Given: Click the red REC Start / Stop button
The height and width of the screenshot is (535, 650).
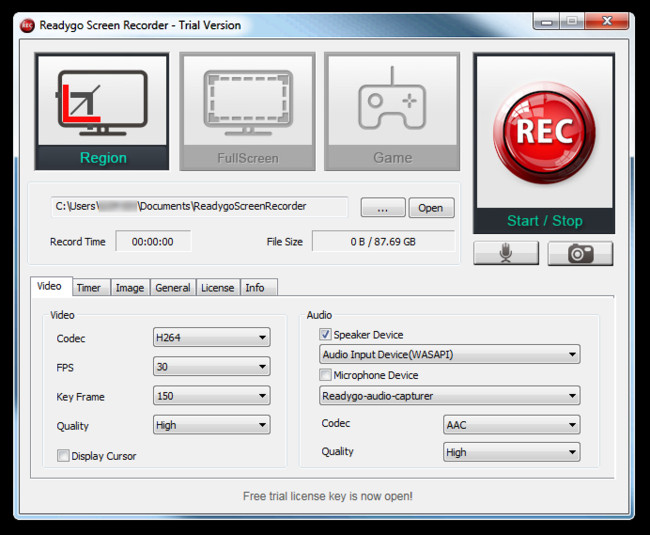Looking at the screenshot, I should click(x=544, y=143).
